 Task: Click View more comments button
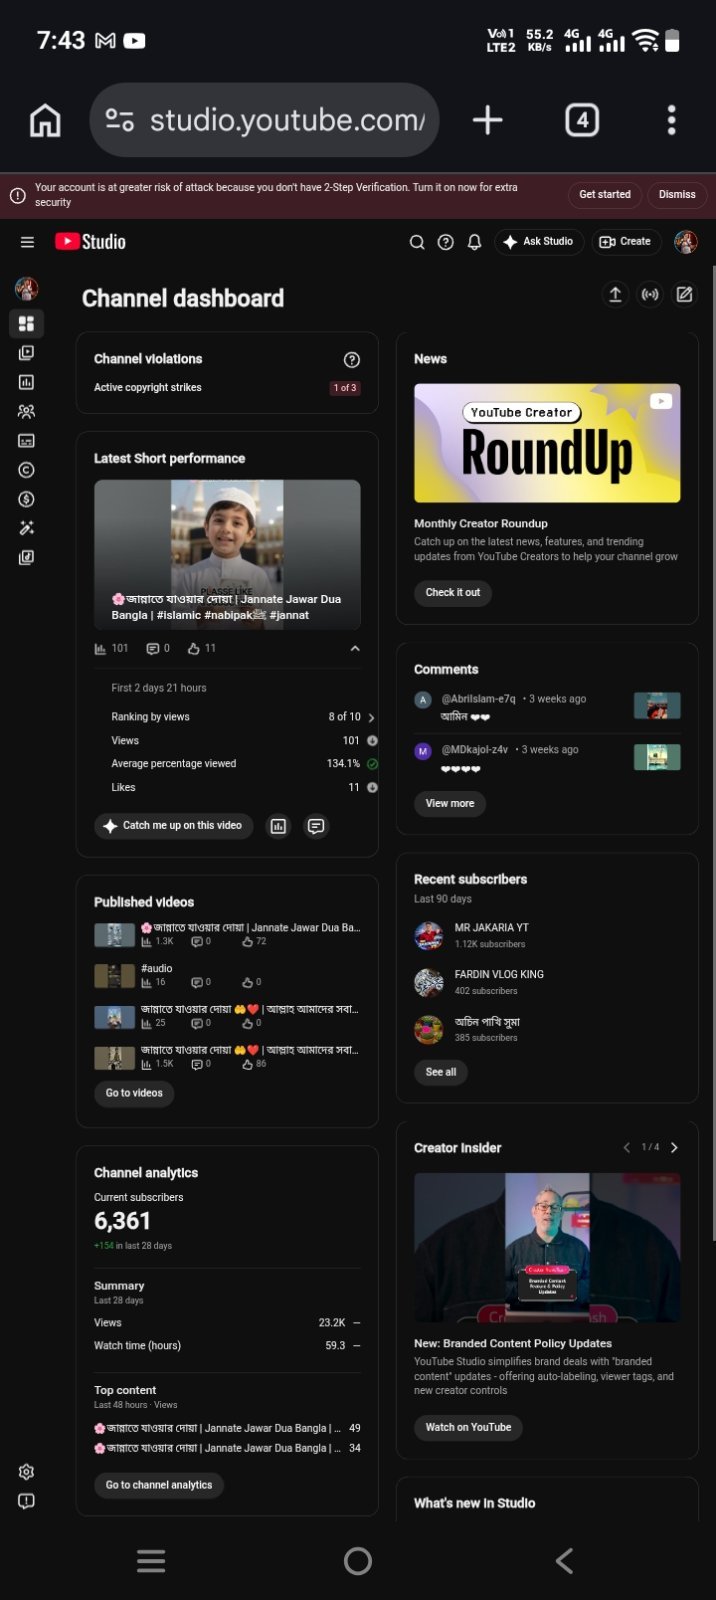click(x=450, y=803)
